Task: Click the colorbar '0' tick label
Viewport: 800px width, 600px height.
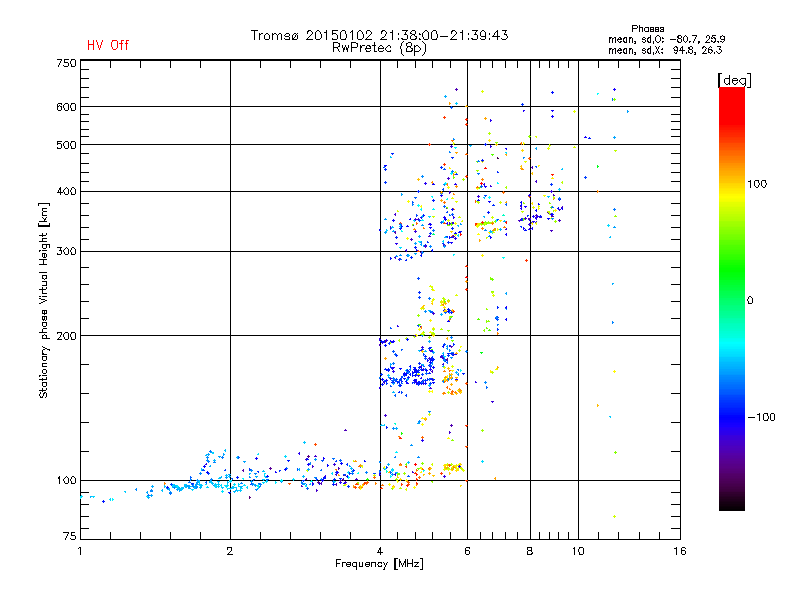Action: coord(749,301)
